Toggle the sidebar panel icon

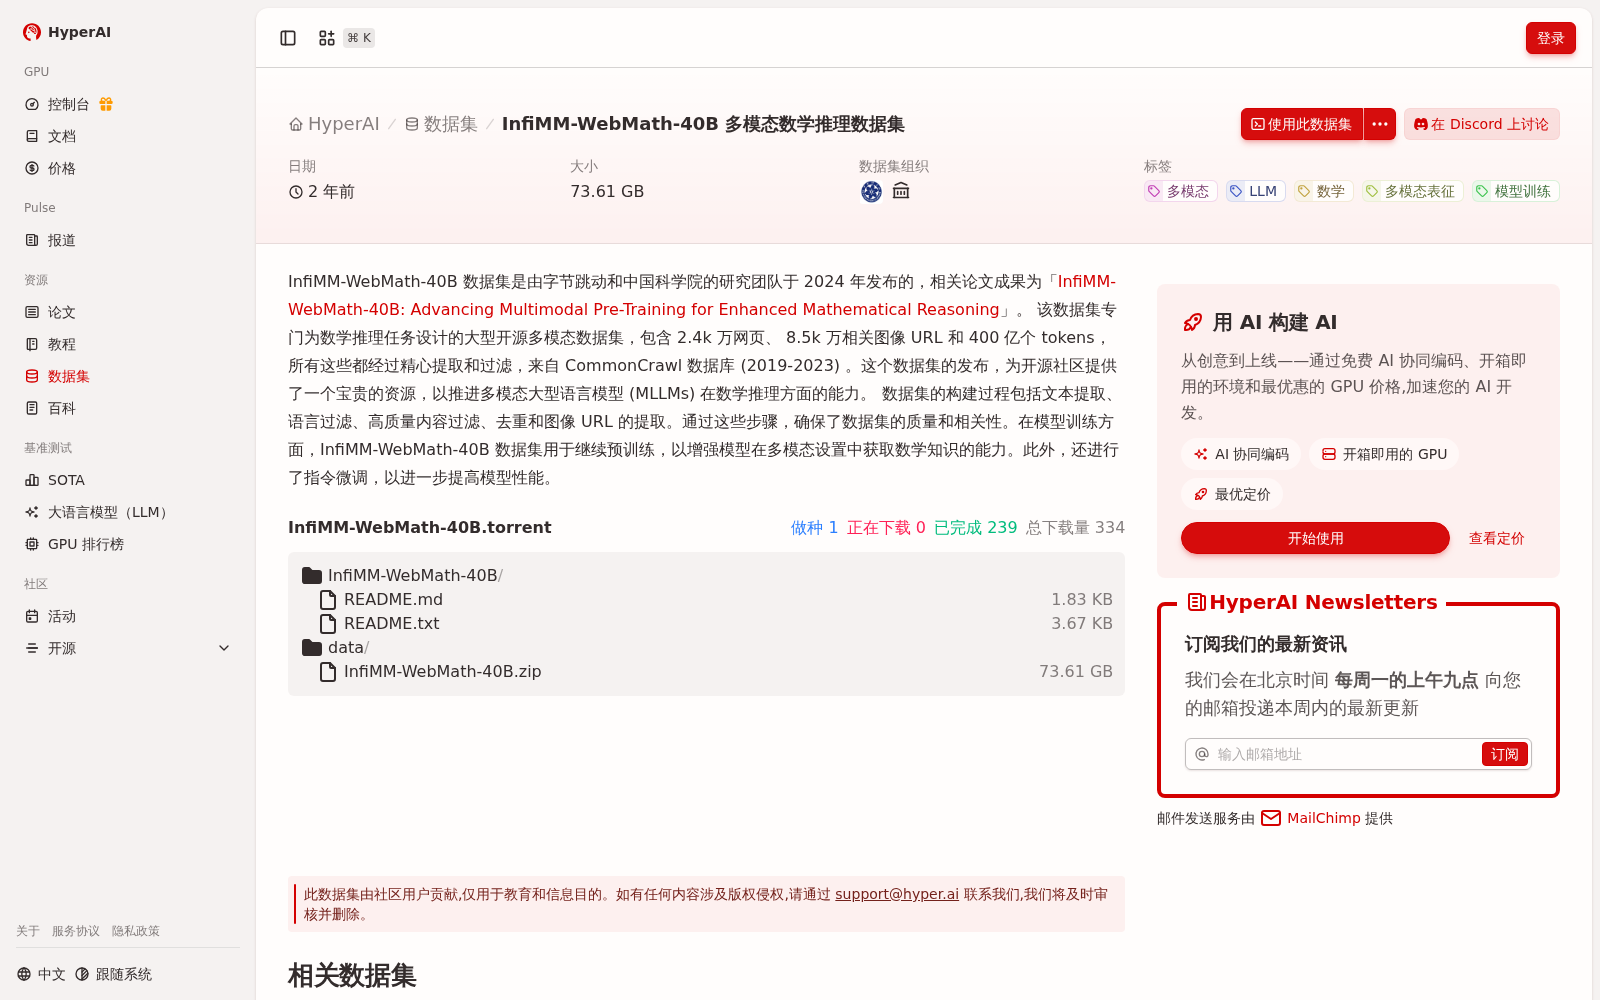click(x=288, y=38)
